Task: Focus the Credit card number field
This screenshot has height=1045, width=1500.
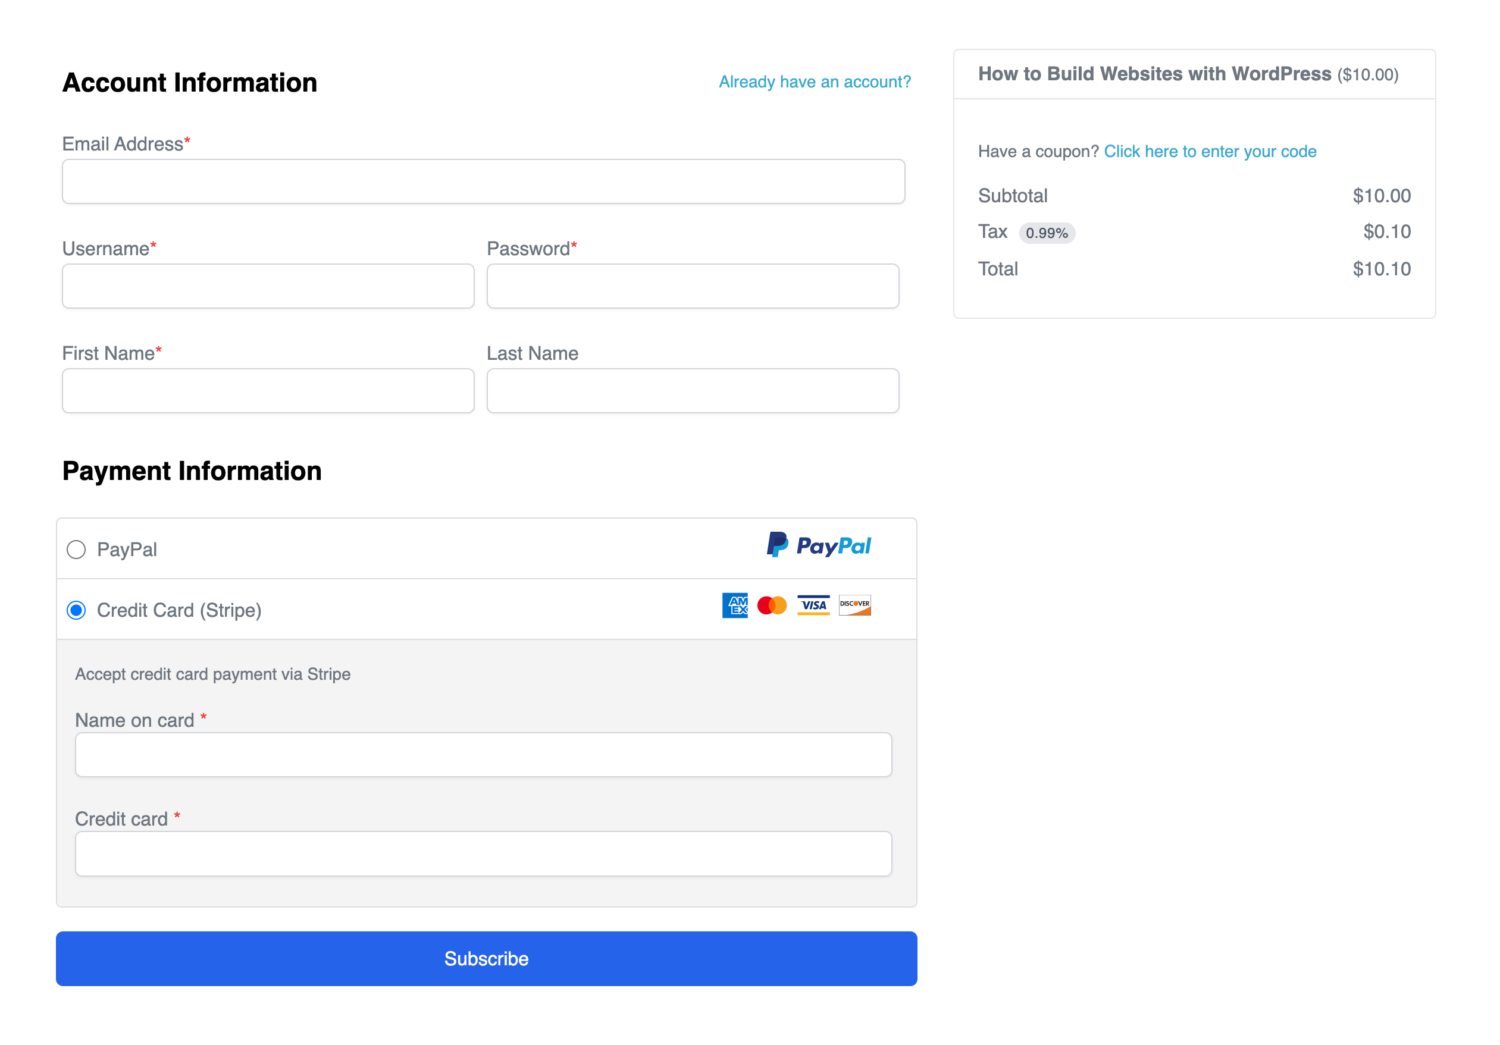Action: click(x=484, y=854)
